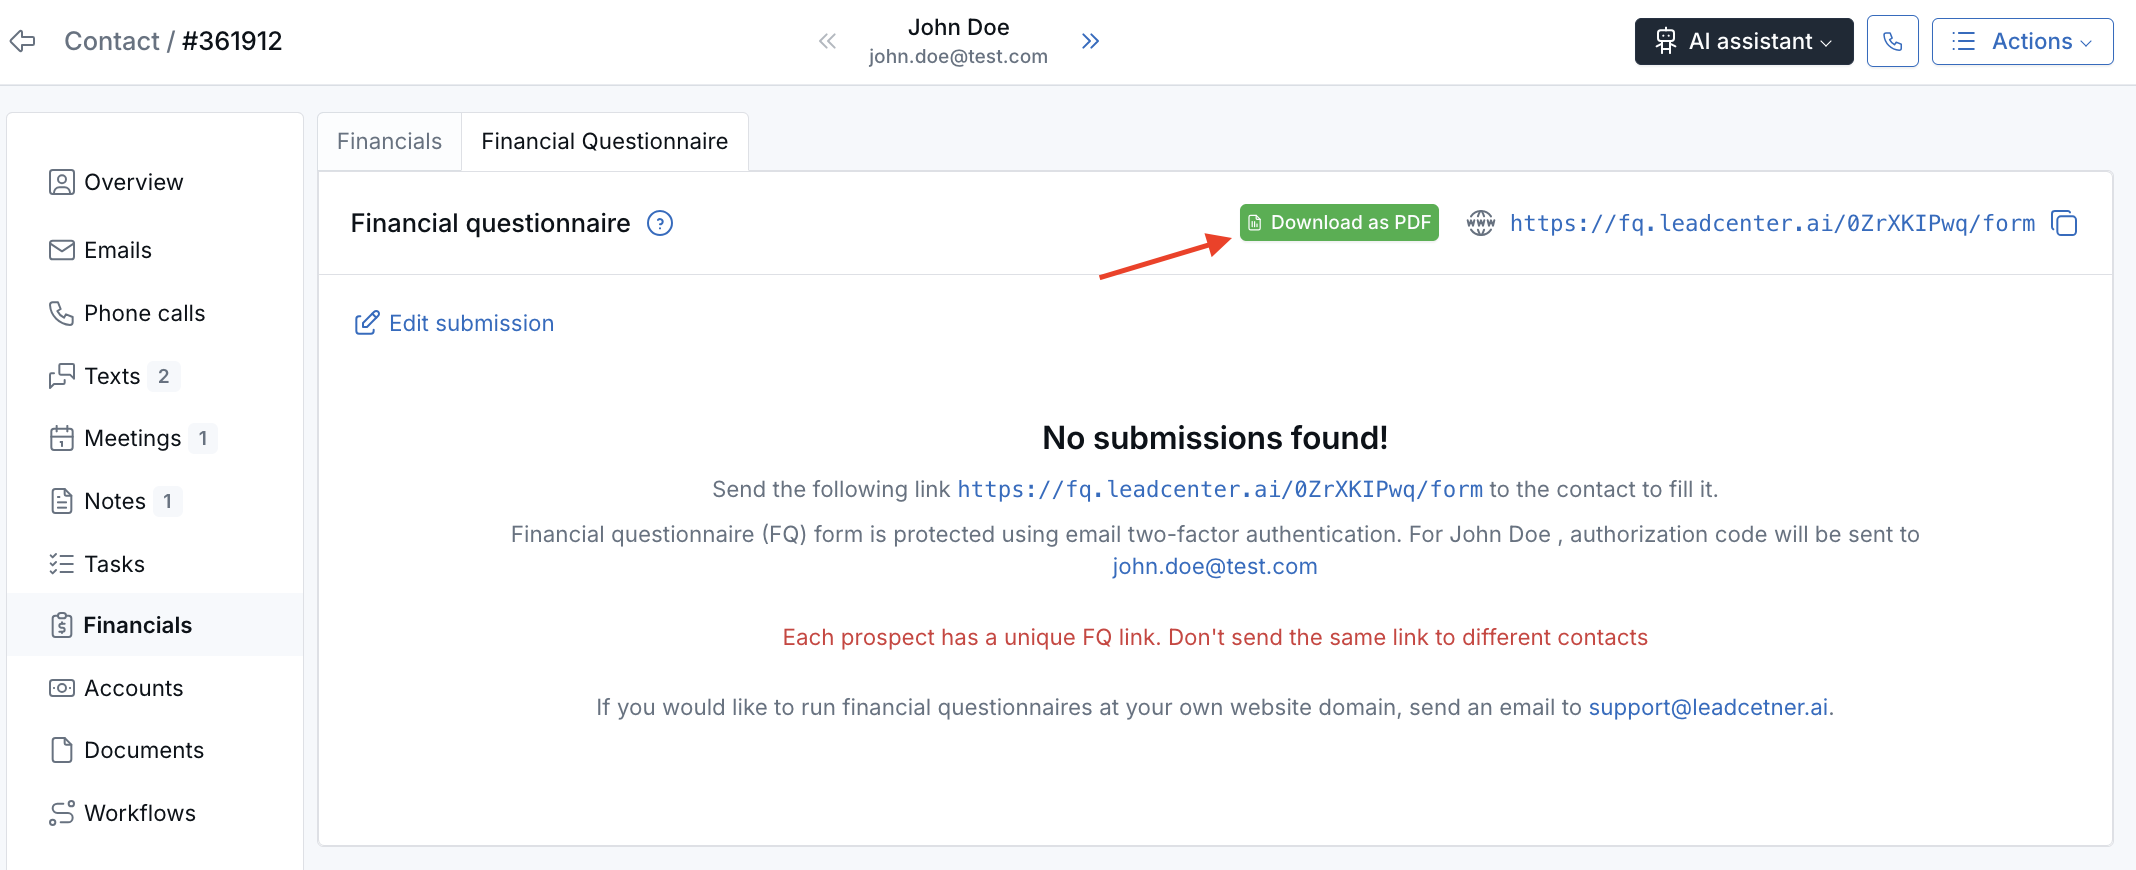This screenshot has height=870, width=2136.
Task: Copy the questionnaire link with copy icon
Action: point(2064,223)
